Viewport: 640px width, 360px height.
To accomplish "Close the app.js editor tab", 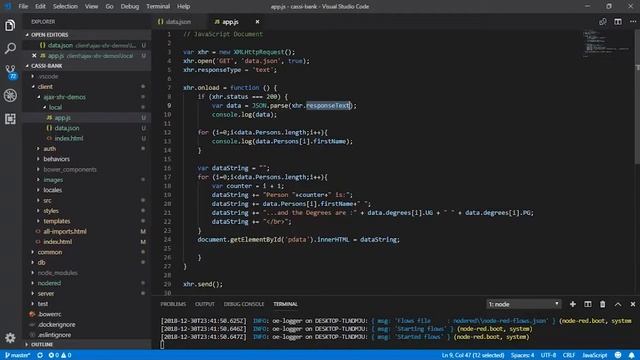I will tap(257, 22).
